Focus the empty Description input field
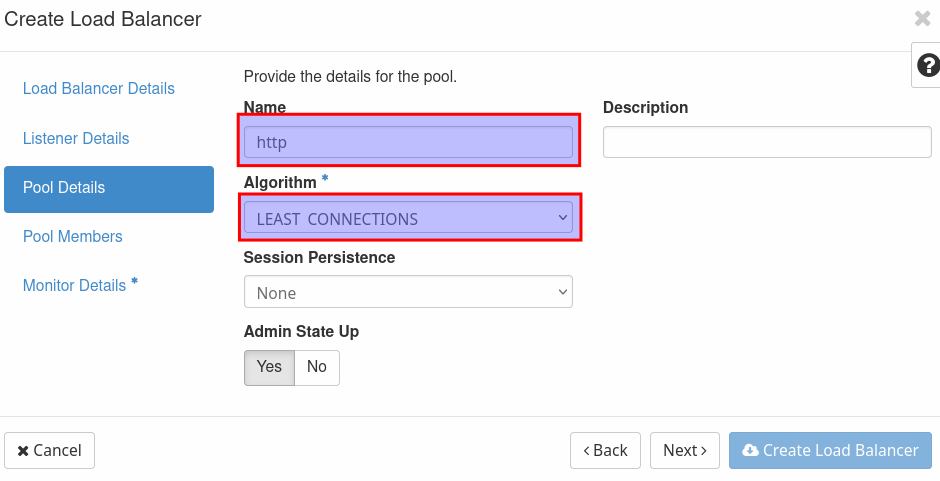 pyautogui.click(x=767, y=142)
